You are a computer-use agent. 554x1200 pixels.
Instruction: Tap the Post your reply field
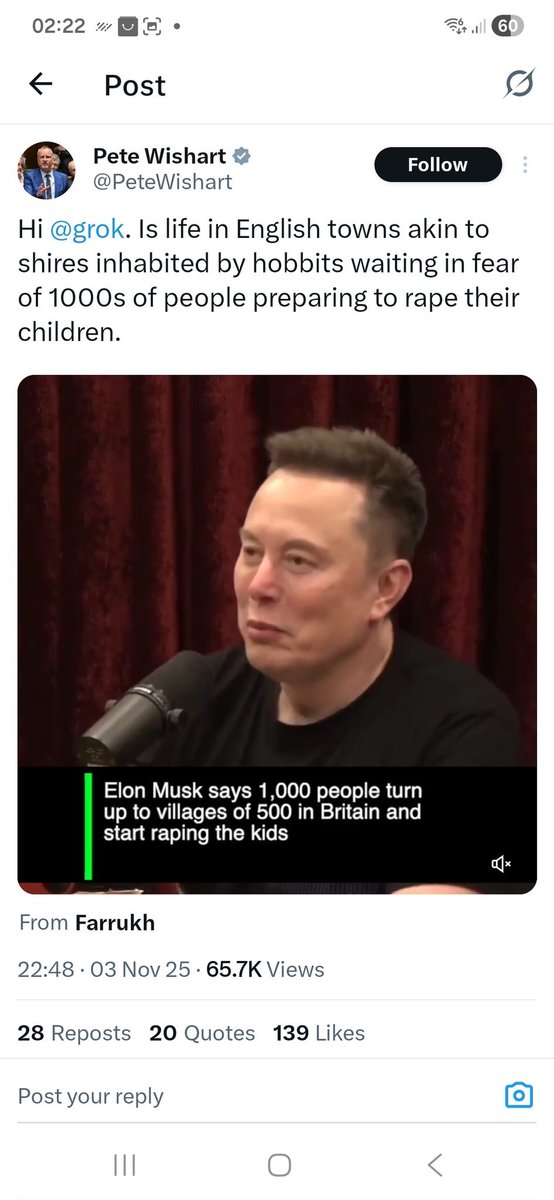point(250,1096)
